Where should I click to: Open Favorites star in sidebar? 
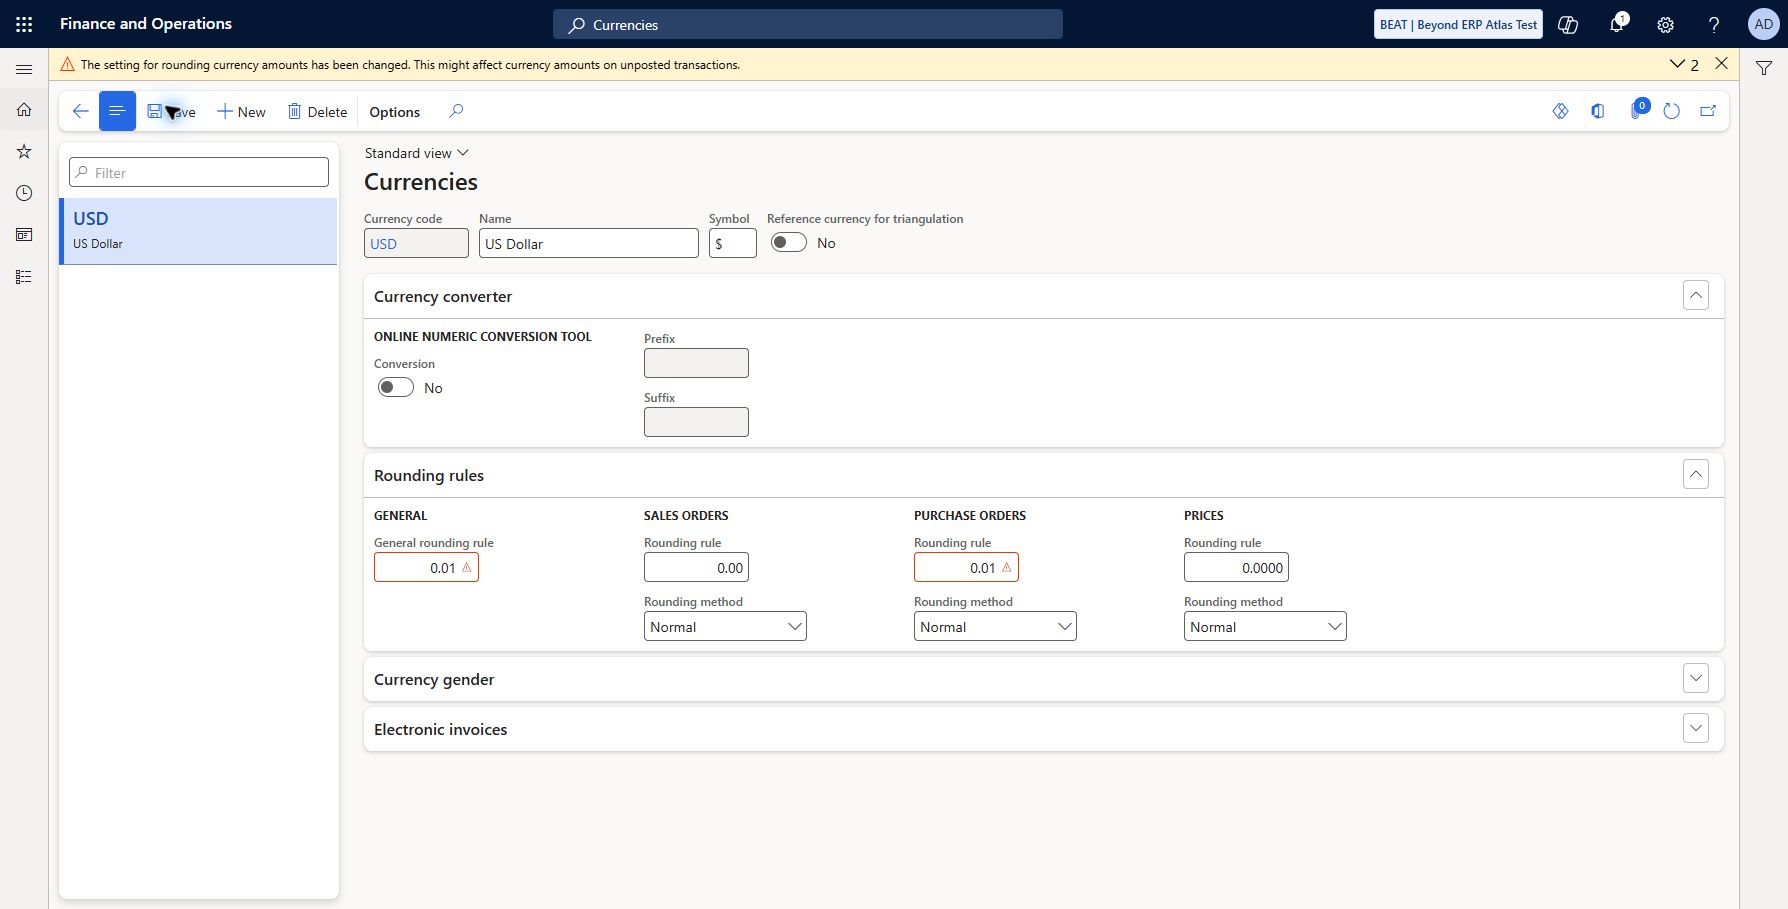(24, 152)
